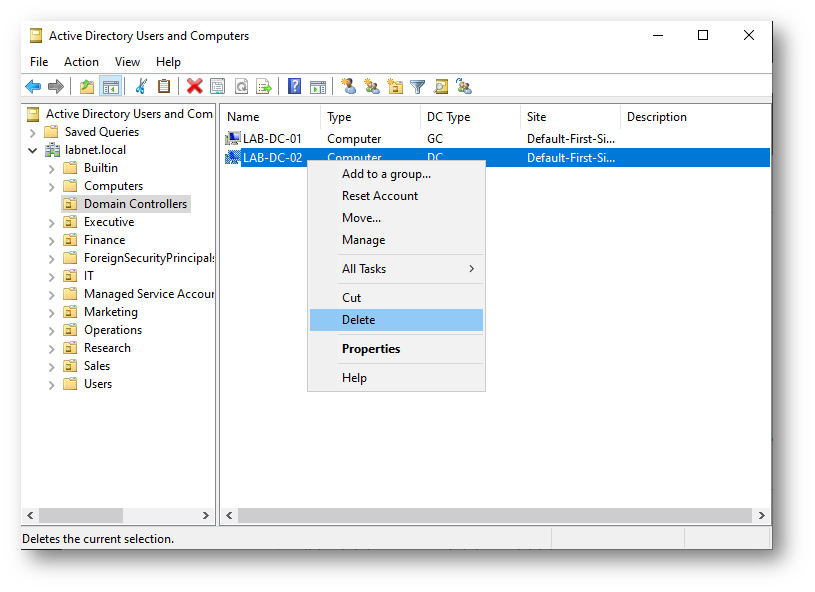
Task: Click the clipboard Paste toolbar icon
Action: 164,86
